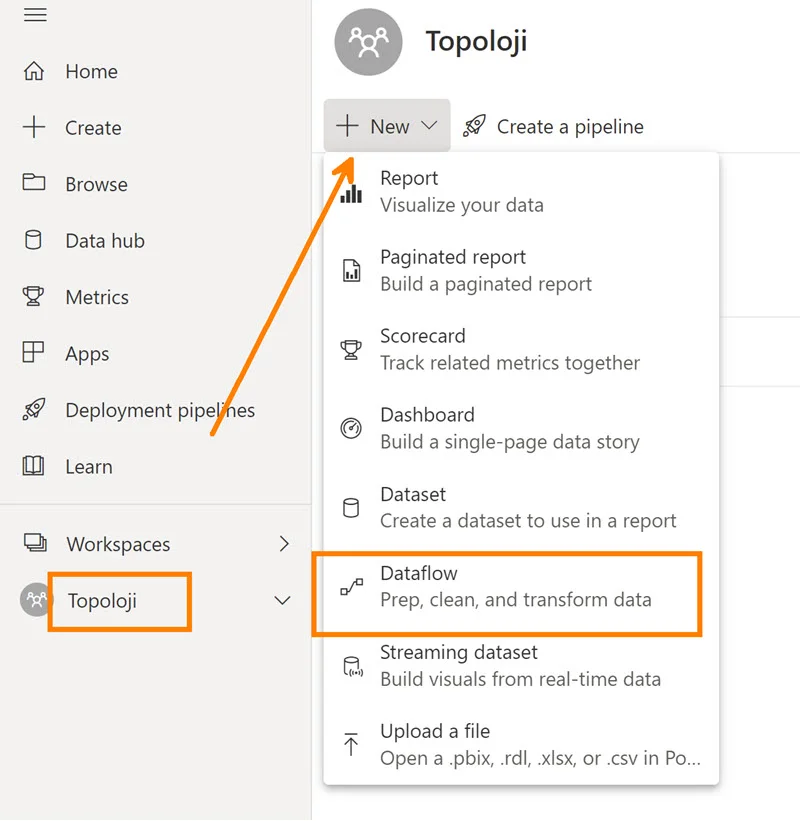Open the New dropdown button

click(x=387, y=126)
